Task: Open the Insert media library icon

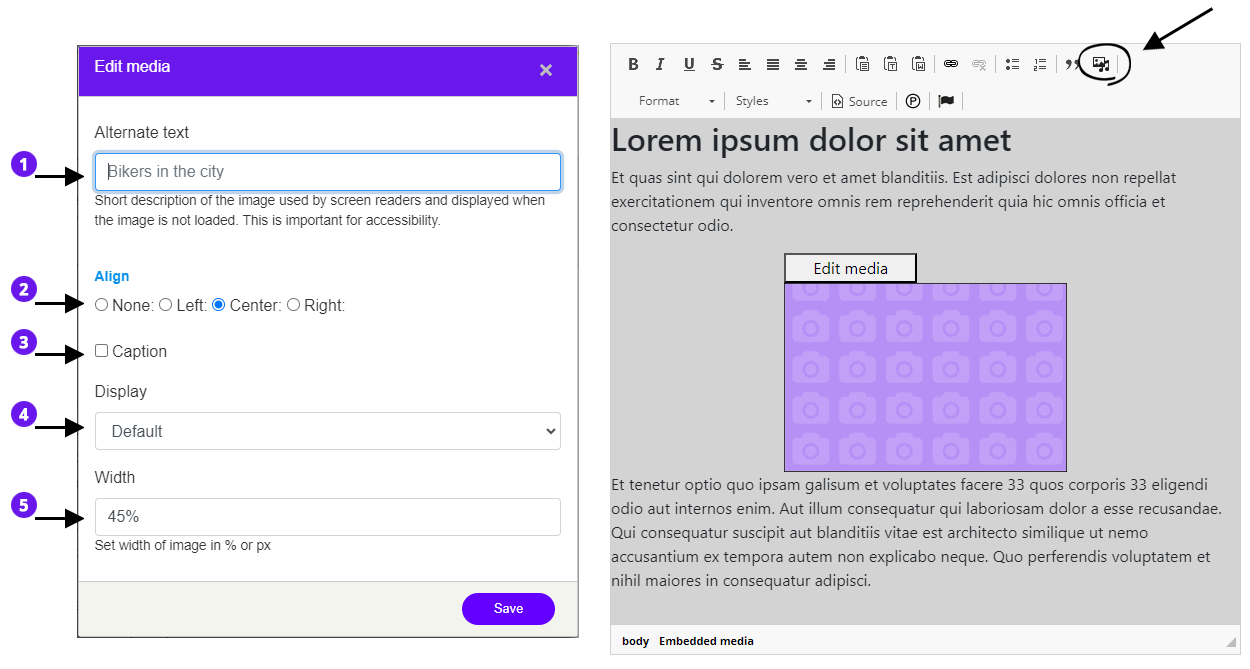Action: tap(1101, 64)
